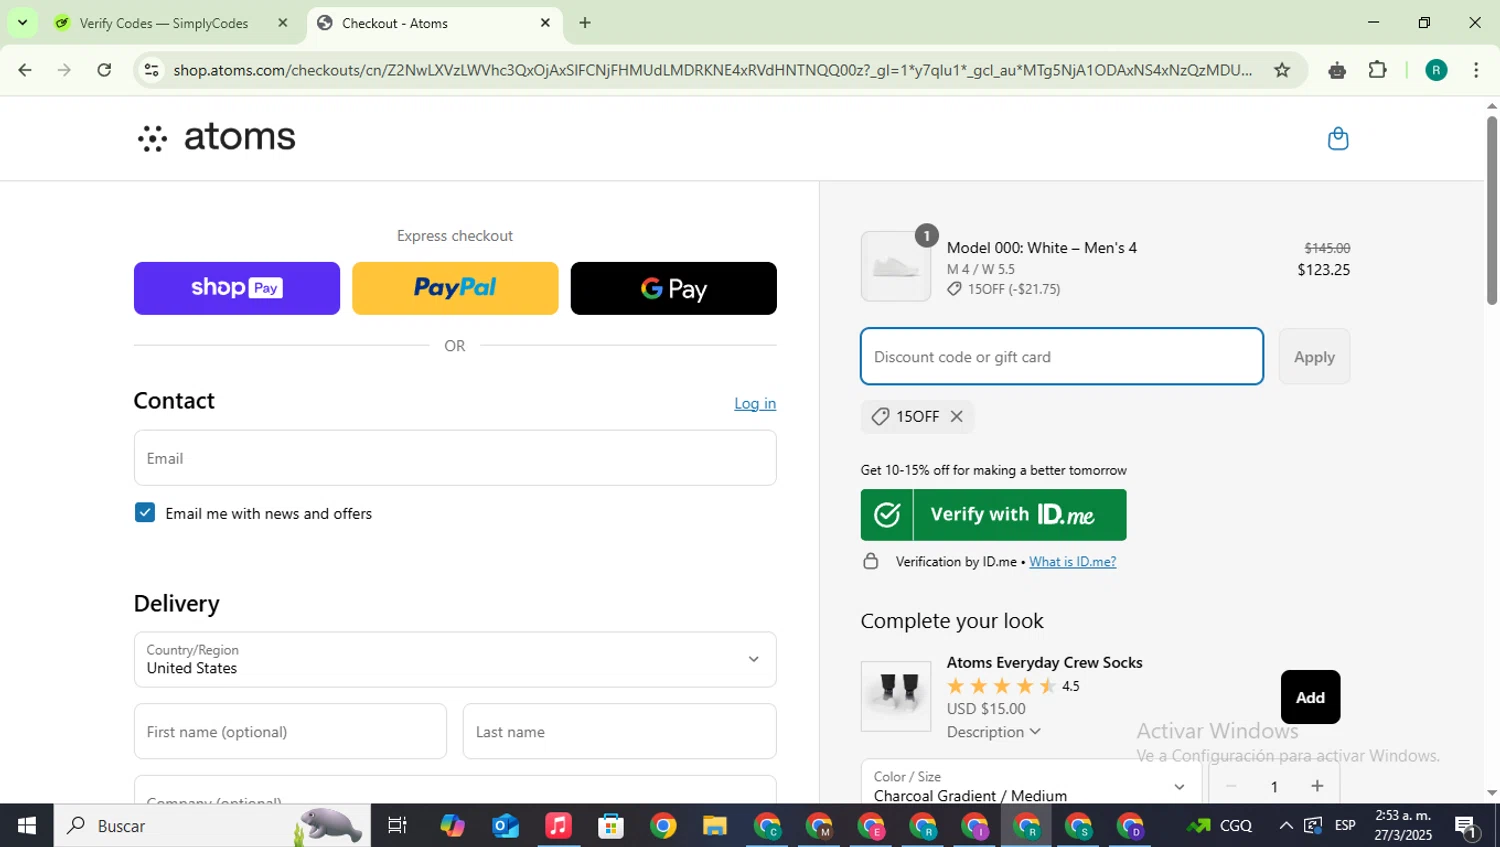The width and height of the screenshot is (1500, 847).
Task: Go forward in browser history
Action: [x=65, y=70]
